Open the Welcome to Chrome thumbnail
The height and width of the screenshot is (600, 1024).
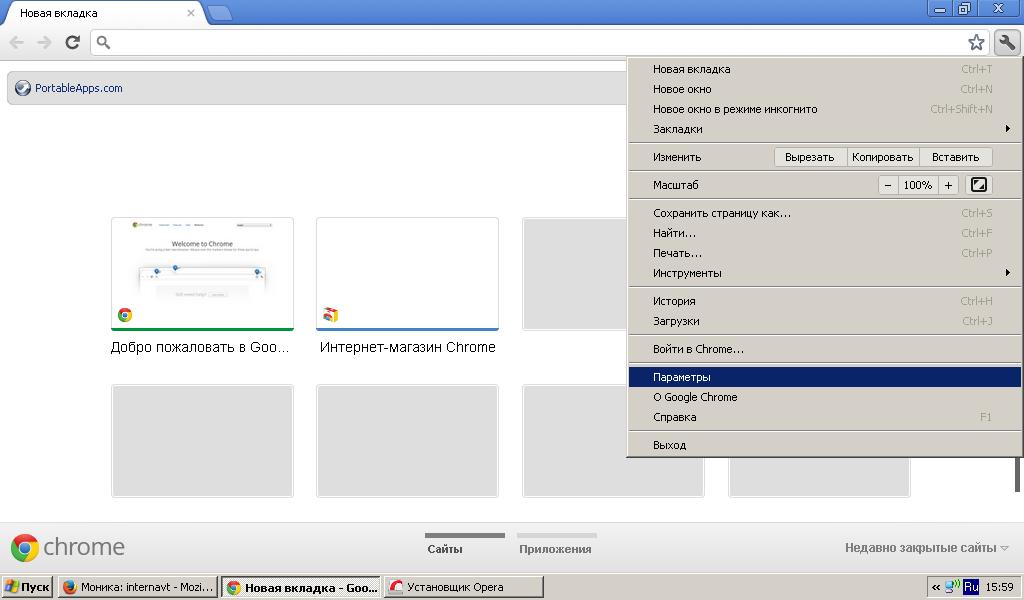click(202, 274)
